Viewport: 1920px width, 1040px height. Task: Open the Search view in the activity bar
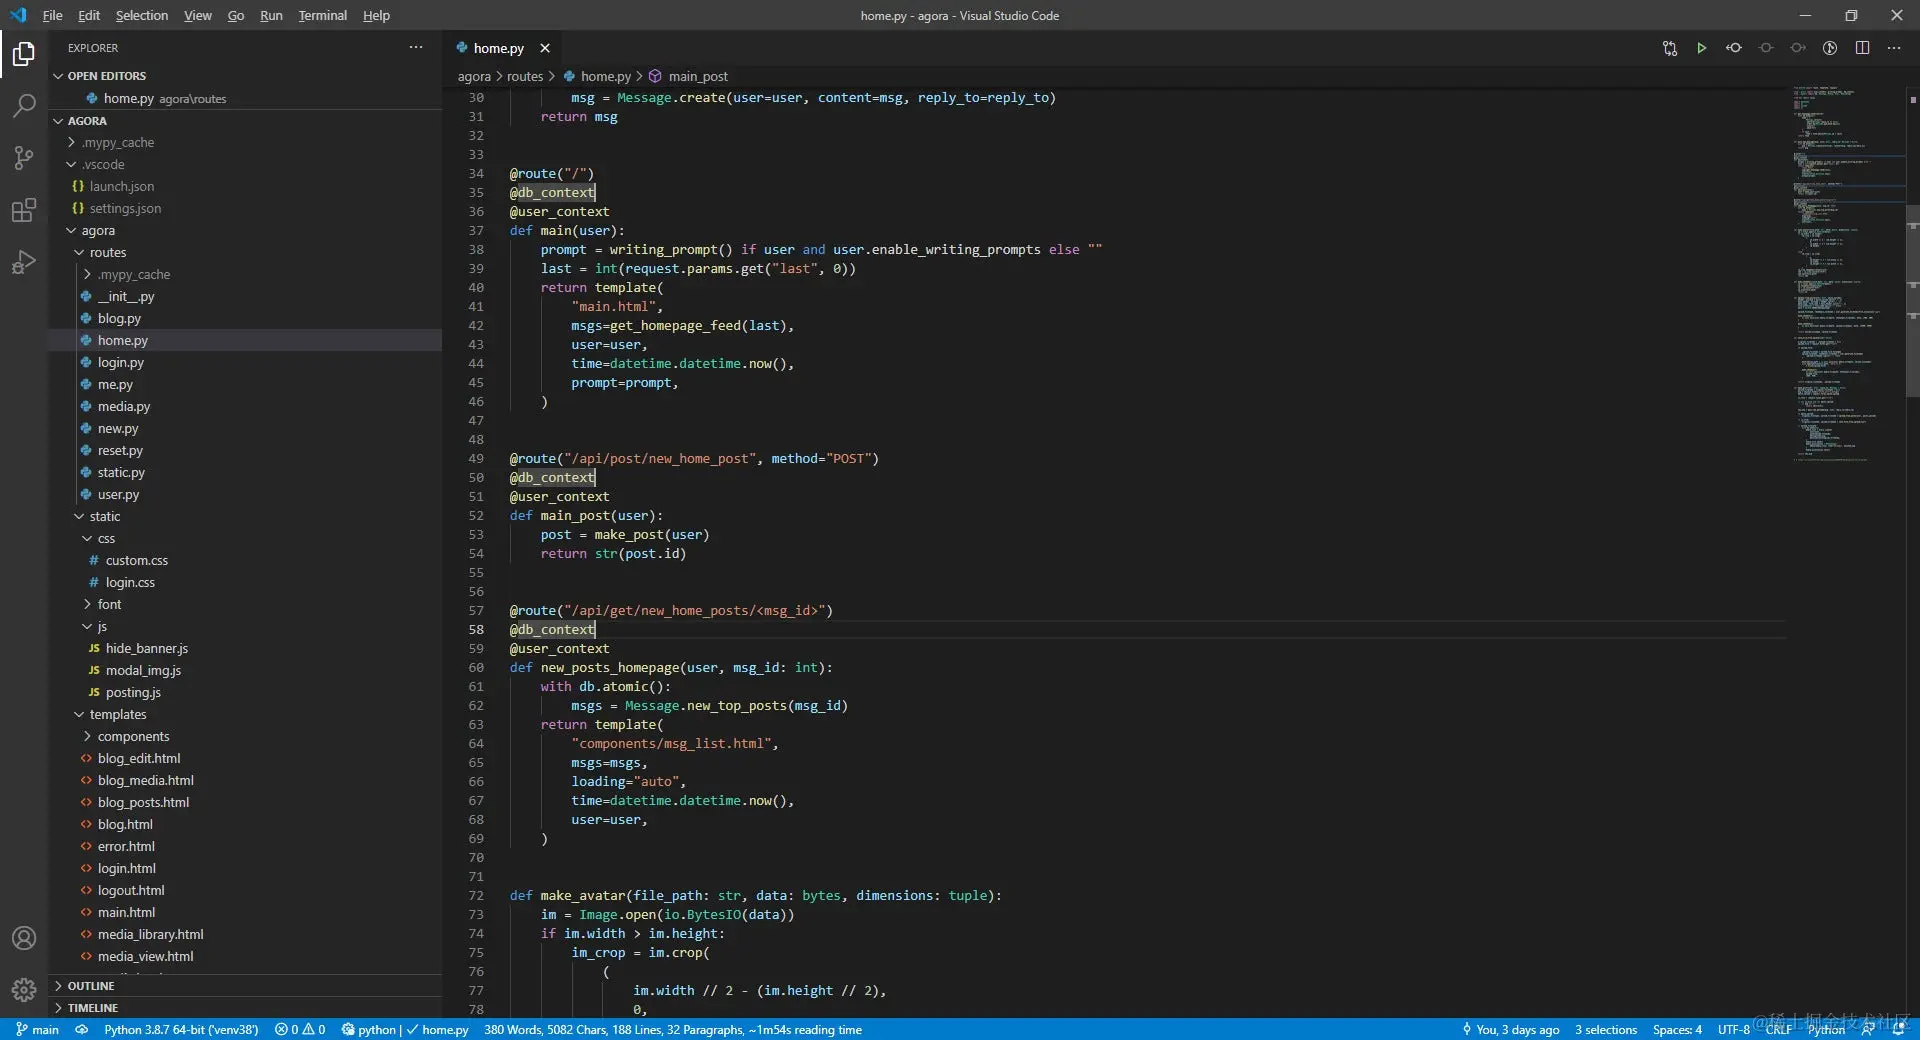(24, 105)
